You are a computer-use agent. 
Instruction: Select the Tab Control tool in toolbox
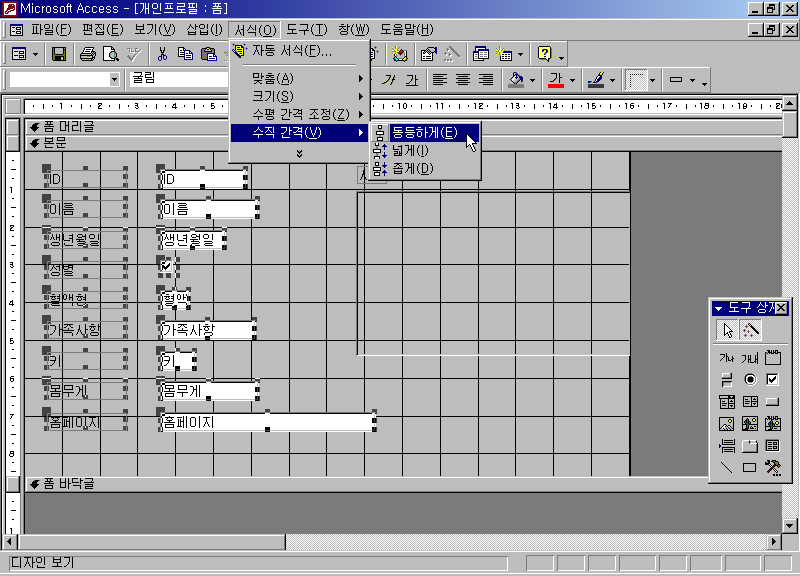click(749, 446)
